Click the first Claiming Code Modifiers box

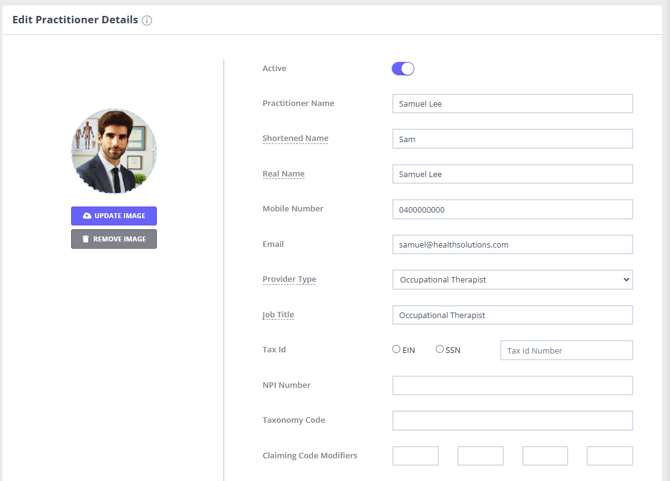415,456
